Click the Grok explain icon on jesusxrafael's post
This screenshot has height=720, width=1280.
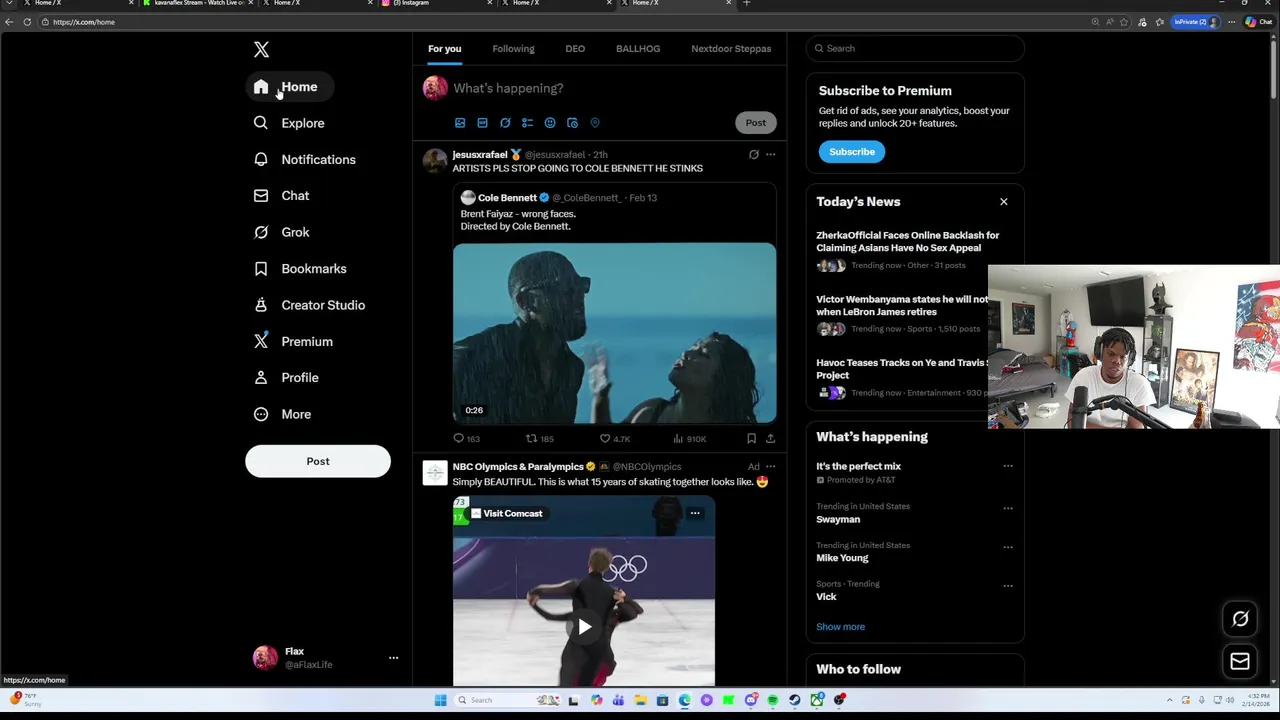click(754, 155)
